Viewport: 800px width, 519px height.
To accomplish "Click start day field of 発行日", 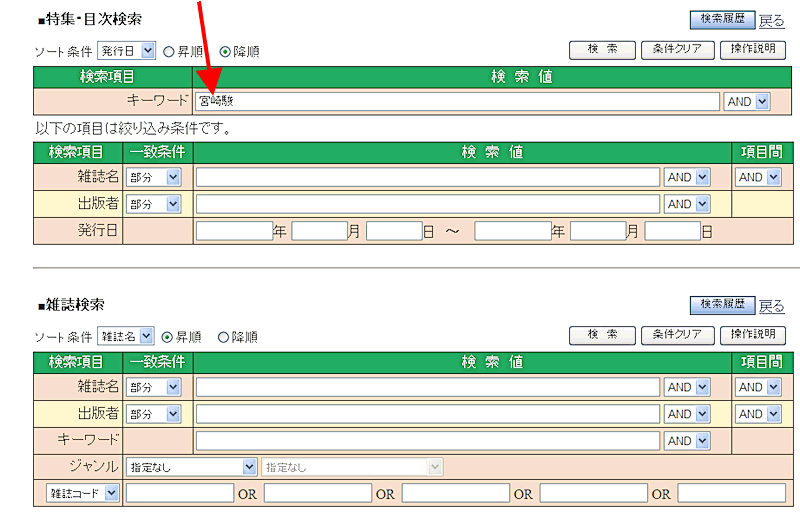I will click(x=394, y=231).
